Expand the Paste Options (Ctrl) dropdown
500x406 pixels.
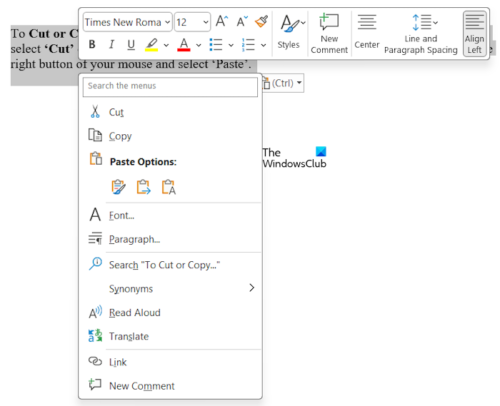(x=283, y=83)
